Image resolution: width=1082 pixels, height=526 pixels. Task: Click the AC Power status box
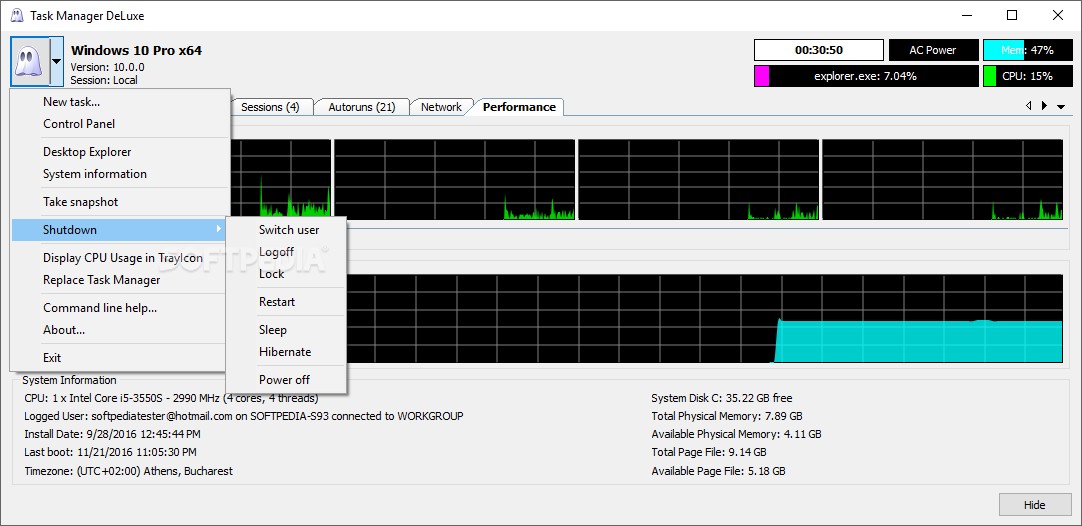point(933,50)
